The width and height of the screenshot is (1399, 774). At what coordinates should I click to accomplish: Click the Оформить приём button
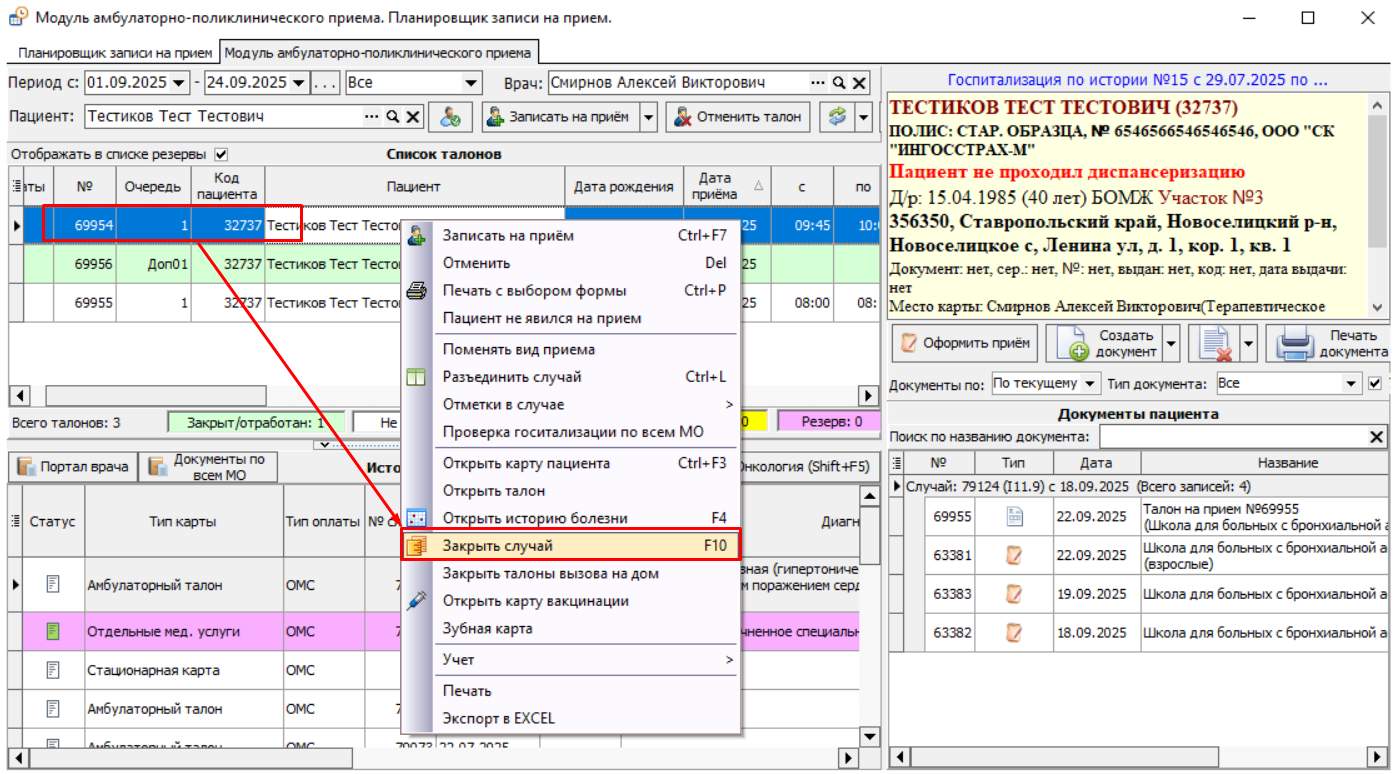pos(966,344)
